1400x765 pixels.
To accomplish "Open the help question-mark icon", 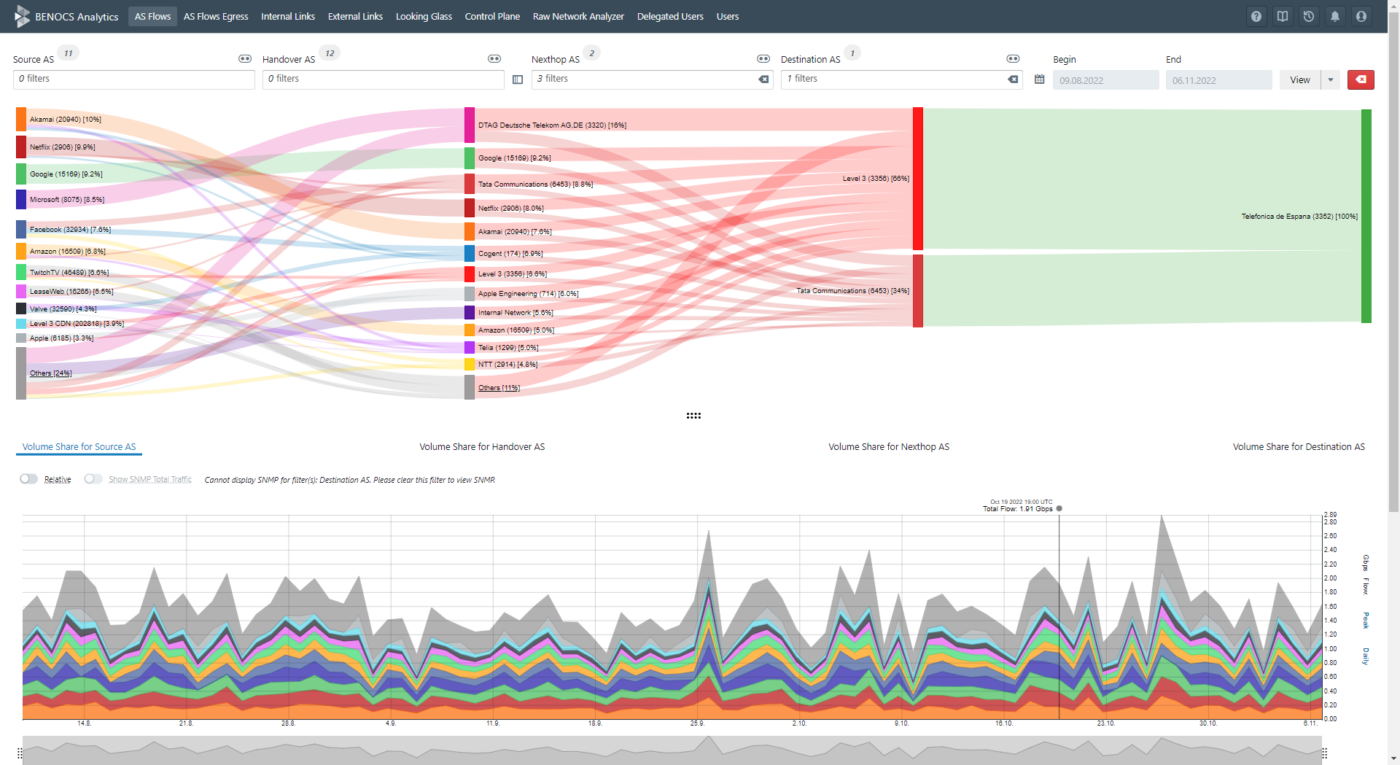I will coord(1256,17).
